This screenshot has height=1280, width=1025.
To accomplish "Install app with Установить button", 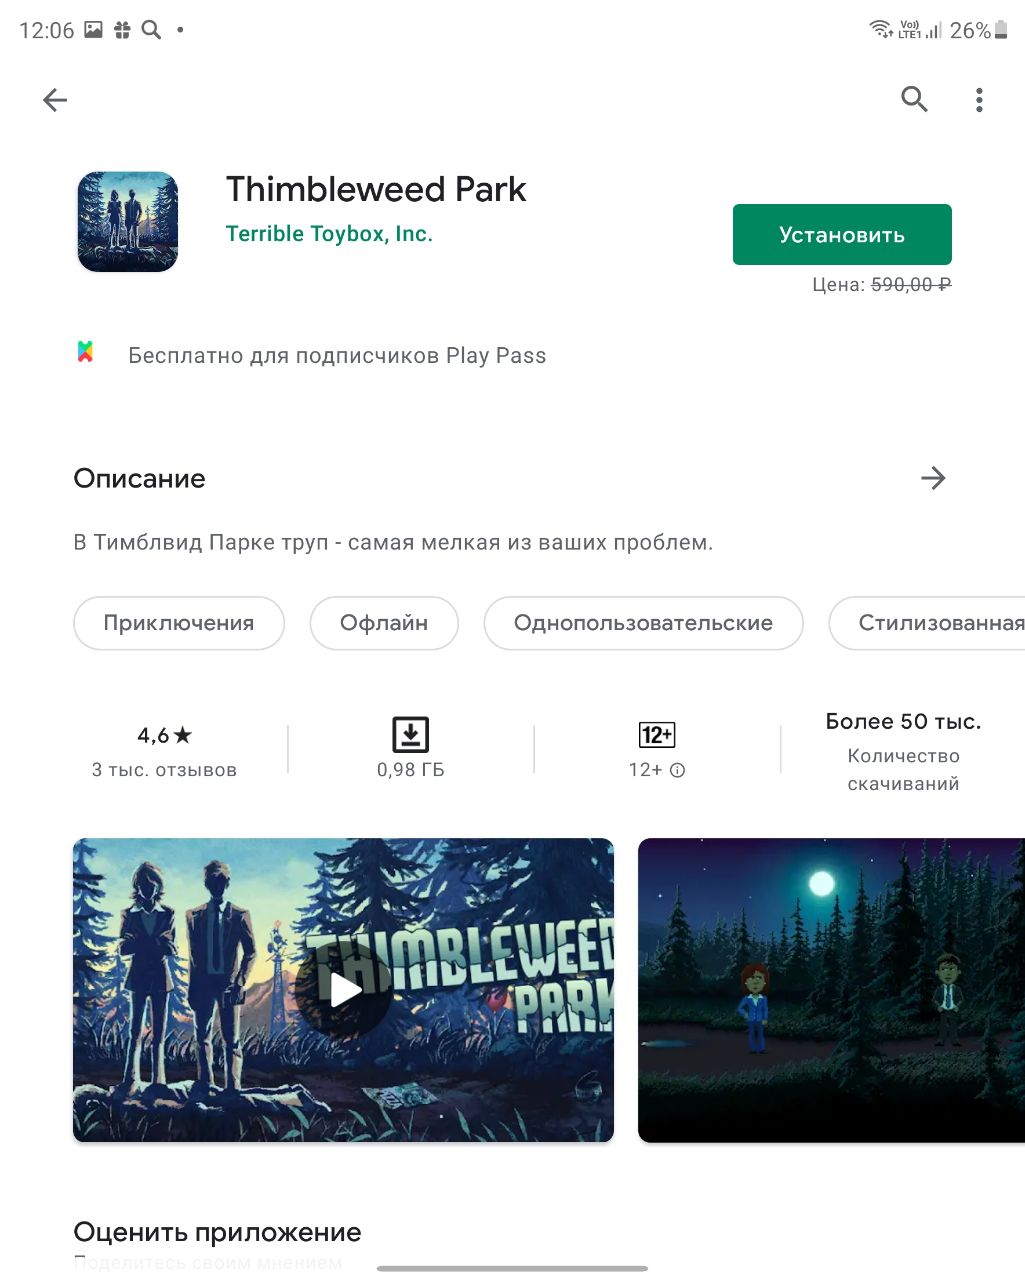I will (842, 235).
